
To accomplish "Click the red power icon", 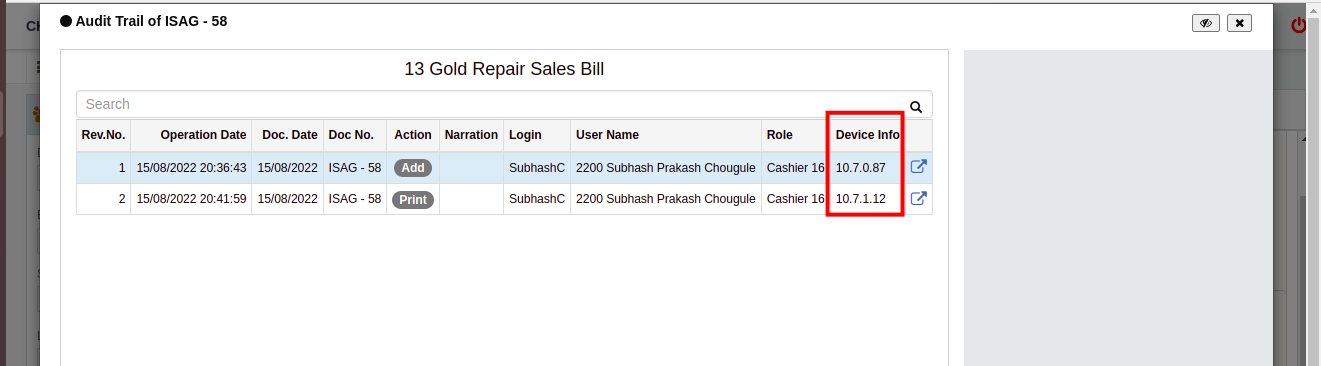I will pos(1299,25).
